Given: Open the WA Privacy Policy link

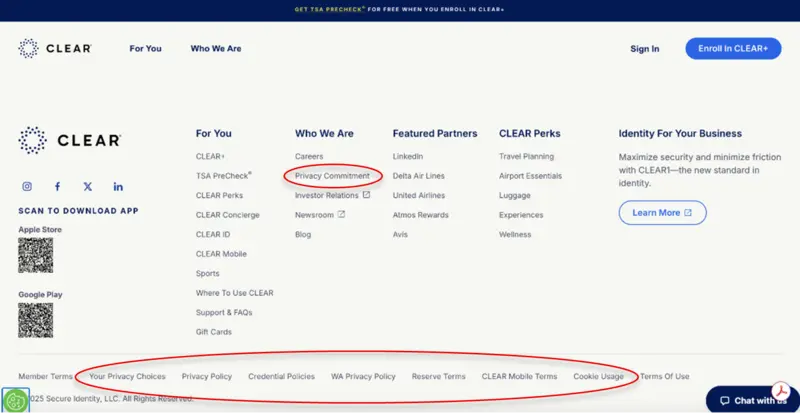Looking at the screenshot, I should coord(363,377).
